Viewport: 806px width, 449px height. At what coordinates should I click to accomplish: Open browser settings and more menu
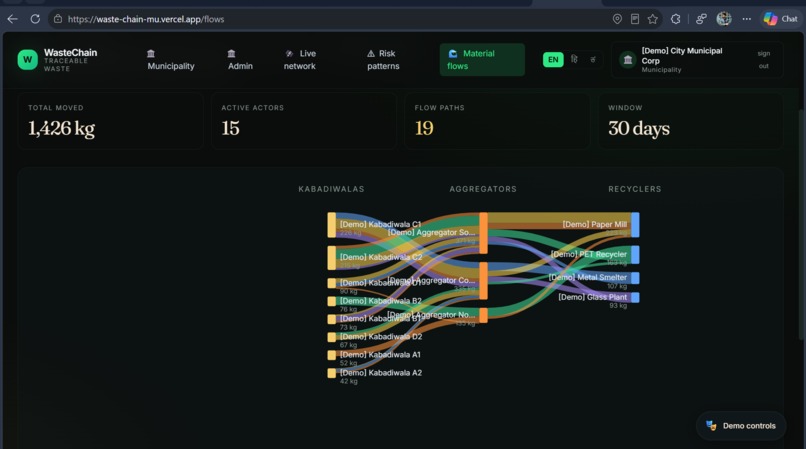pyautogui.click(x=746, y=19)
